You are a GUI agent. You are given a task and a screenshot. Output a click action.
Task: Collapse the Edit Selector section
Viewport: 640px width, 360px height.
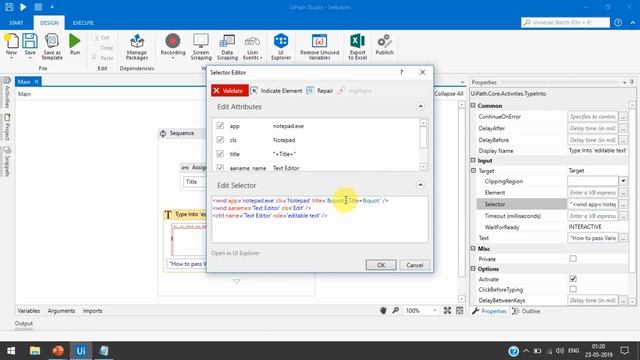point(420,185)
